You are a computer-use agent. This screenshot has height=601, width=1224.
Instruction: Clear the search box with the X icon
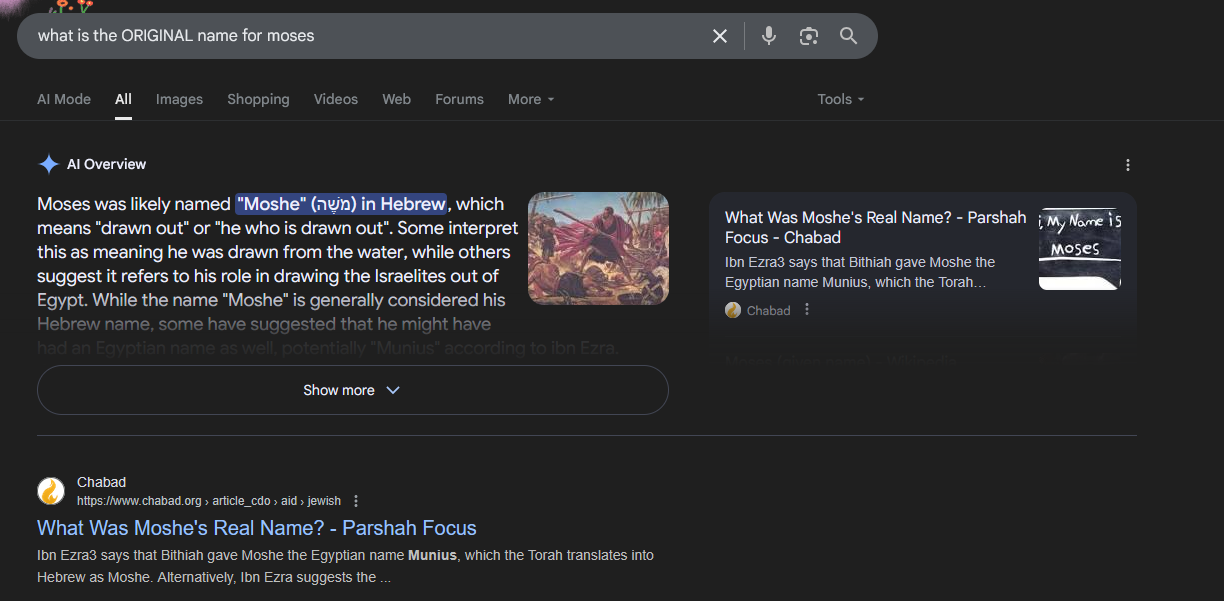[x=720, y=36]
